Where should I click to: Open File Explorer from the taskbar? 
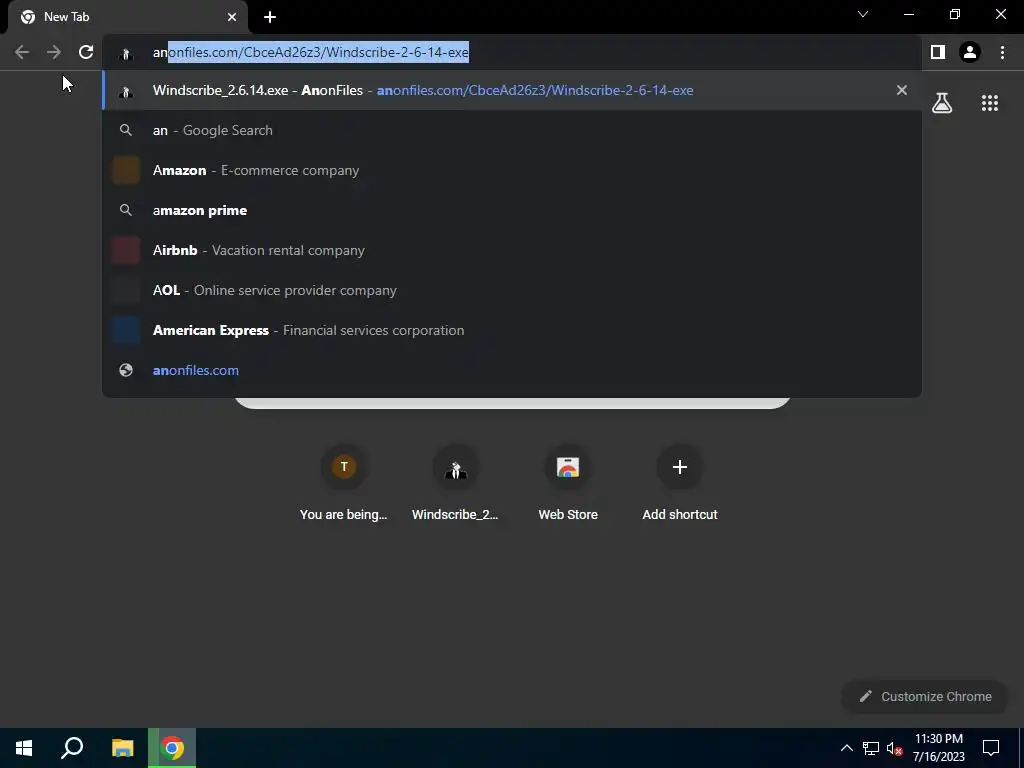(x=122, y=748)
